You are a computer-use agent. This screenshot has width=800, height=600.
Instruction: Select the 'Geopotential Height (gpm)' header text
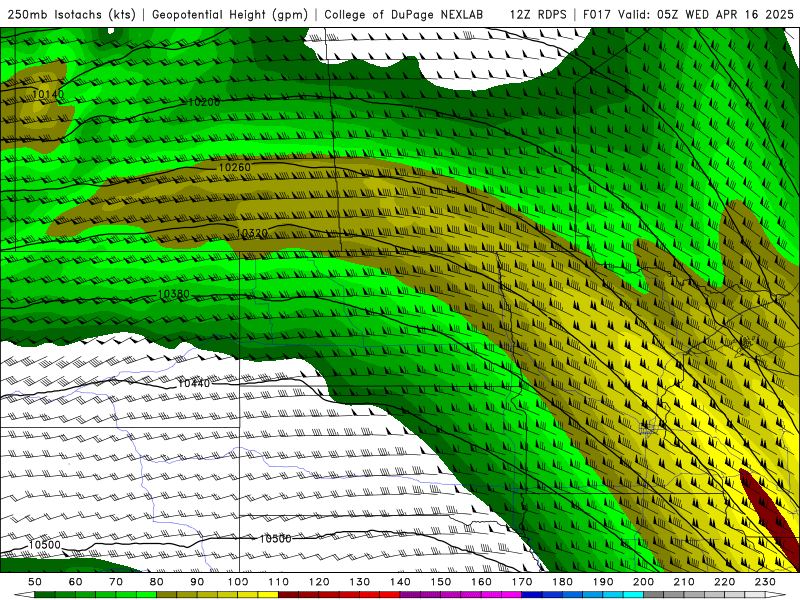tap(230, 14)
